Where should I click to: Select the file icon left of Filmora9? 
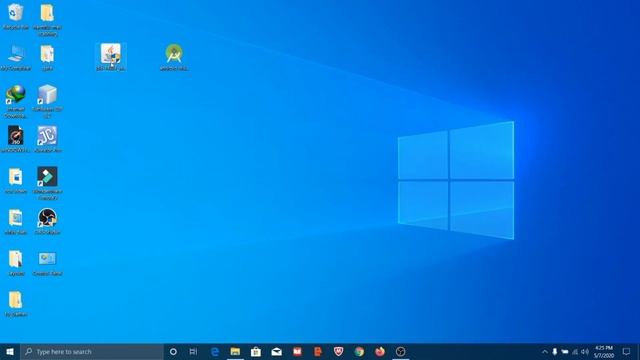(x=16, y=180)
